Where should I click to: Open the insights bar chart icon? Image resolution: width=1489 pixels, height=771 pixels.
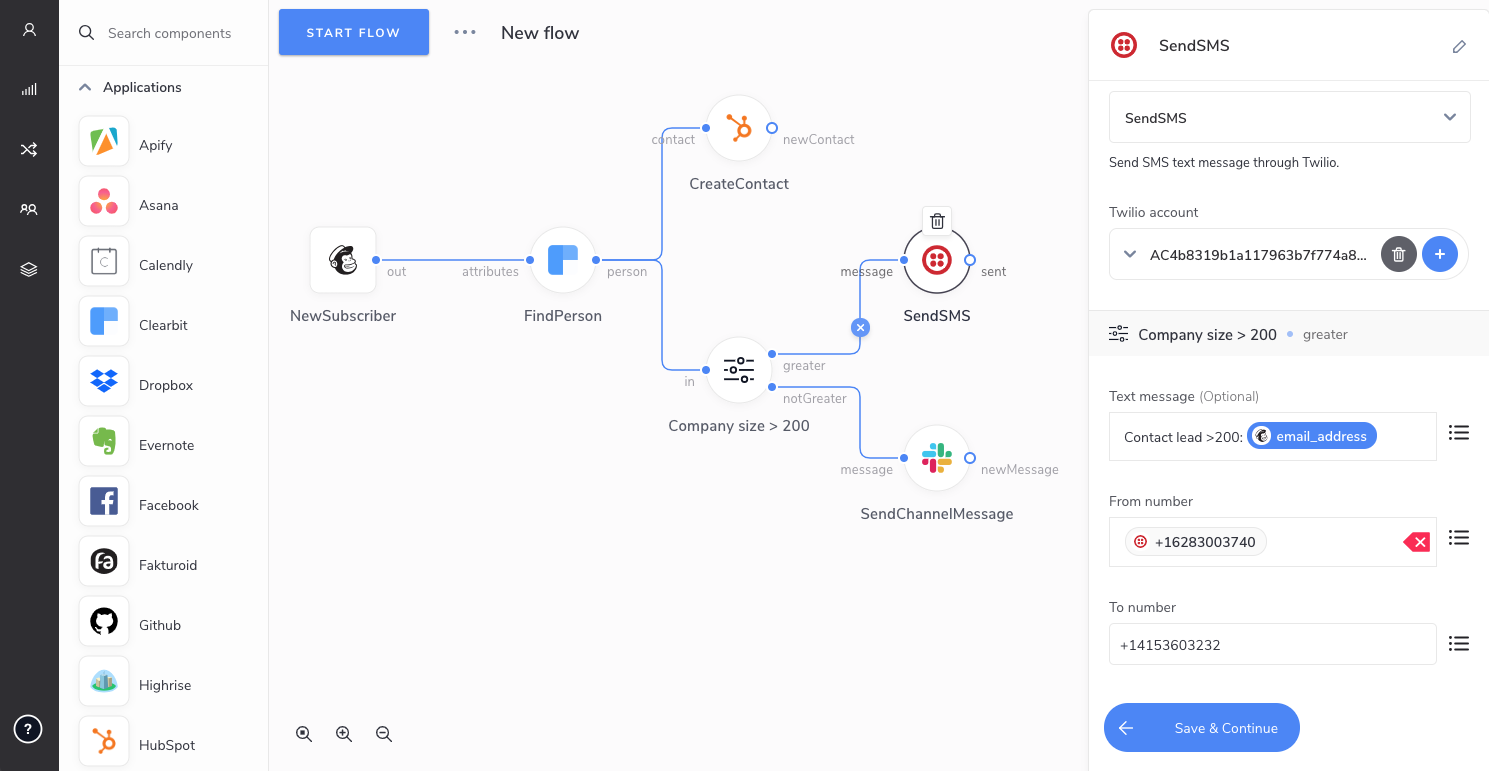[x=29, y=90]
